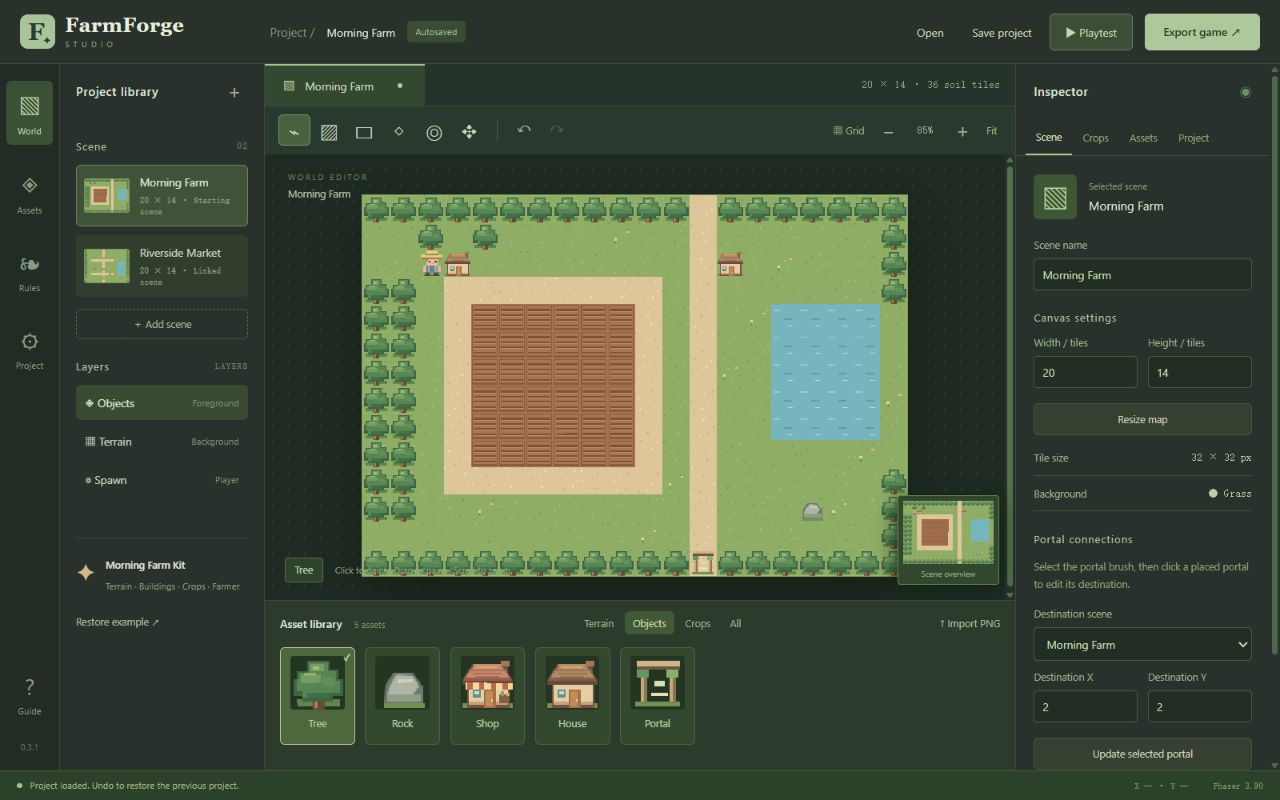1280x800 pixels.
Task: Select the Rock asset thumbnail
Action: click(x=402, y=695)
